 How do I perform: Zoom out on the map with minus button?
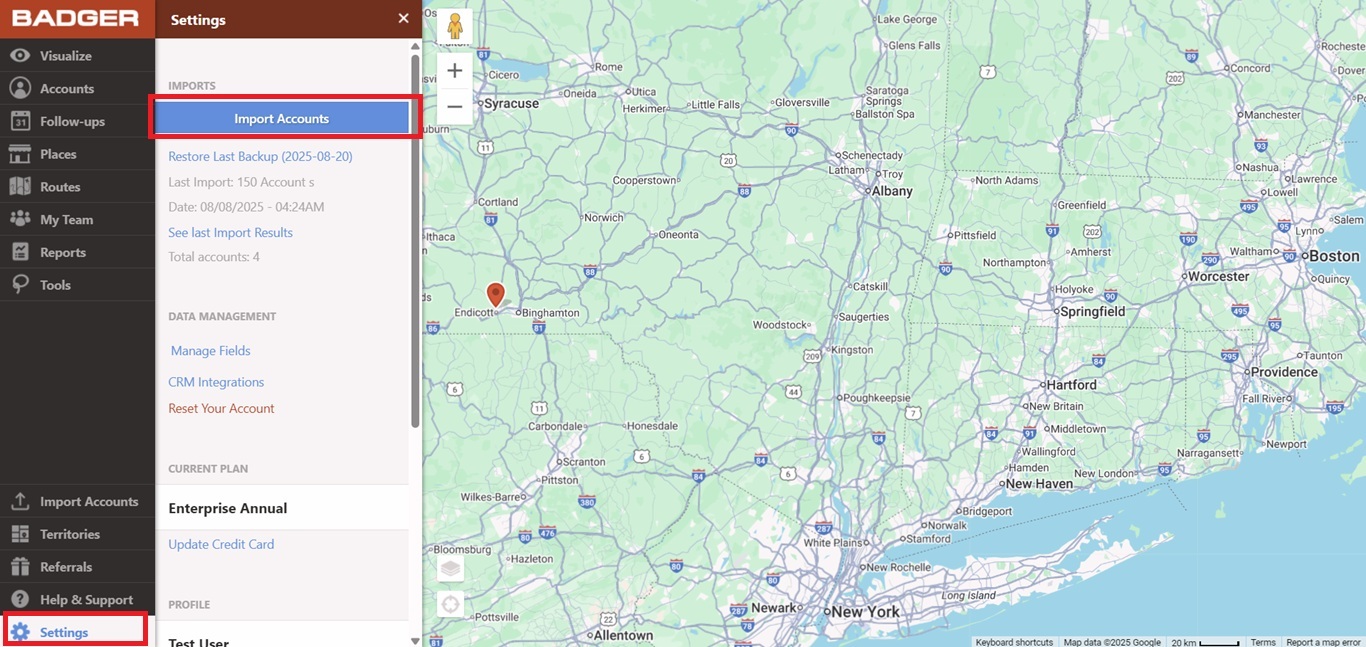tap(455, 106)
